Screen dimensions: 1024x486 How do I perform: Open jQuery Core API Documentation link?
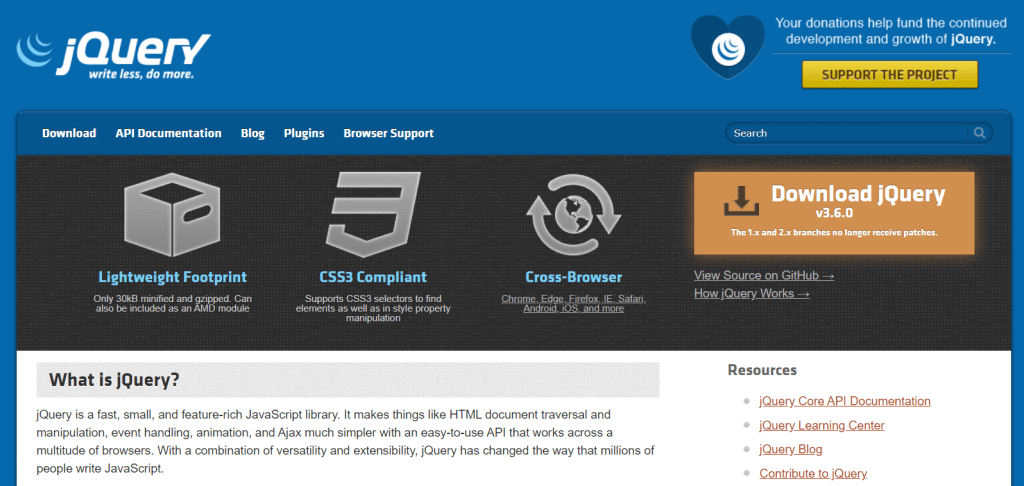point(845,401)
